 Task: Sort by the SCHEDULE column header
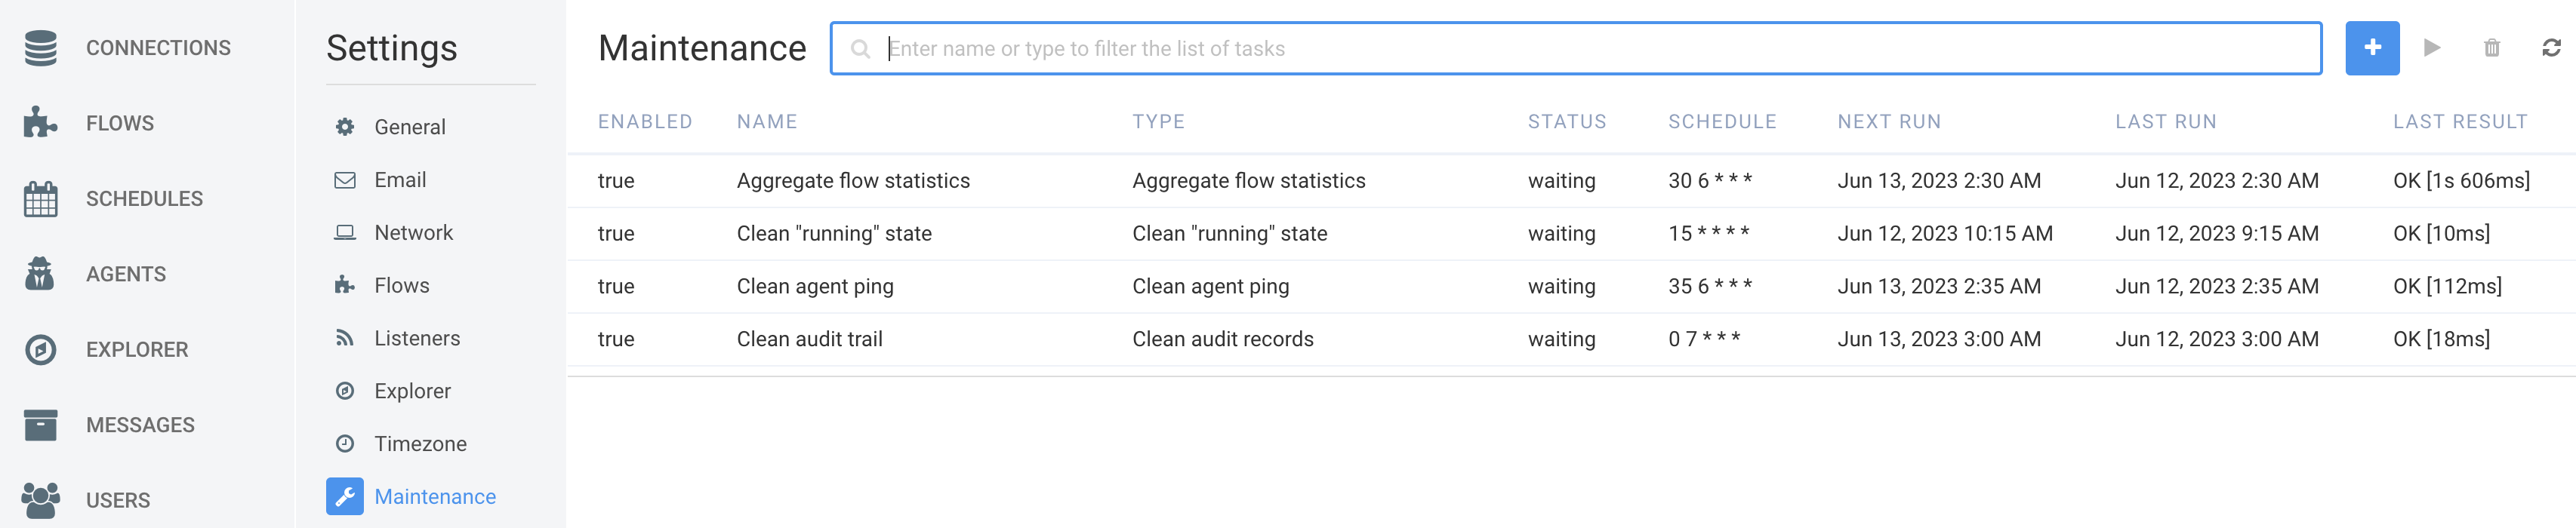click(x=1722, y=122)
